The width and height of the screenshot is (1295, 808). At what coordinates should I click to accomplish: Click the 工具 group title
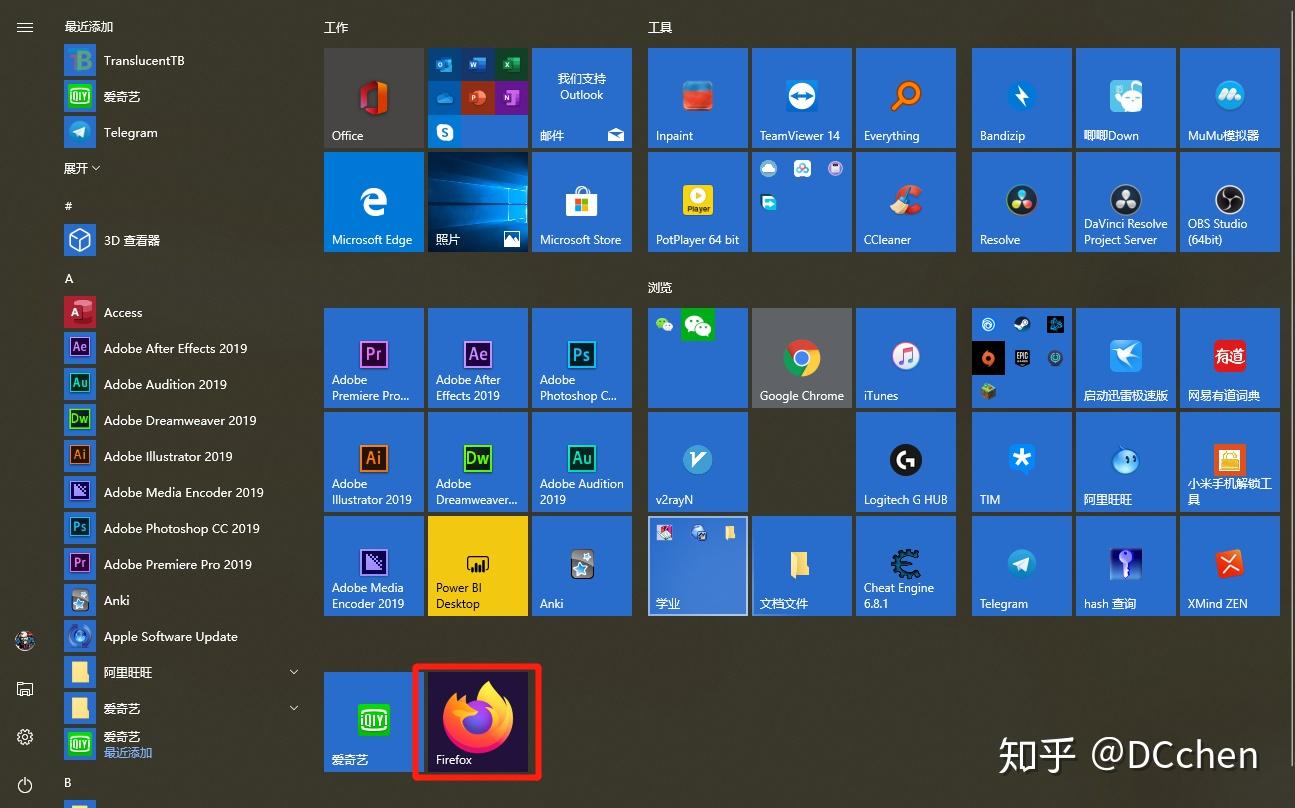[660, 27]
